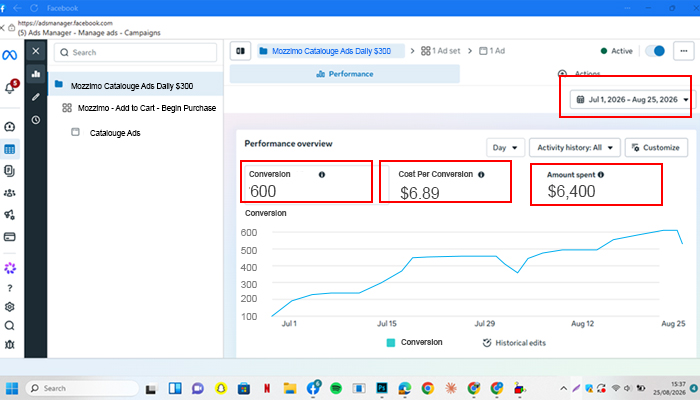Select the pencil edit icon
Viewport: 700px width, 400px height.
[36, 97]
